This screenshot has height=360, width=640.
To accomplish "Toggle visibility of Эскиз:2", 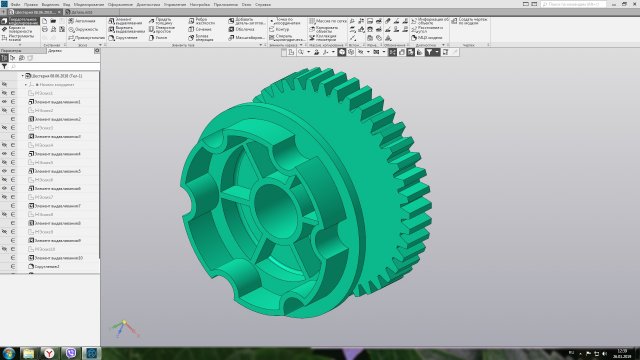I will click(4, 110).
